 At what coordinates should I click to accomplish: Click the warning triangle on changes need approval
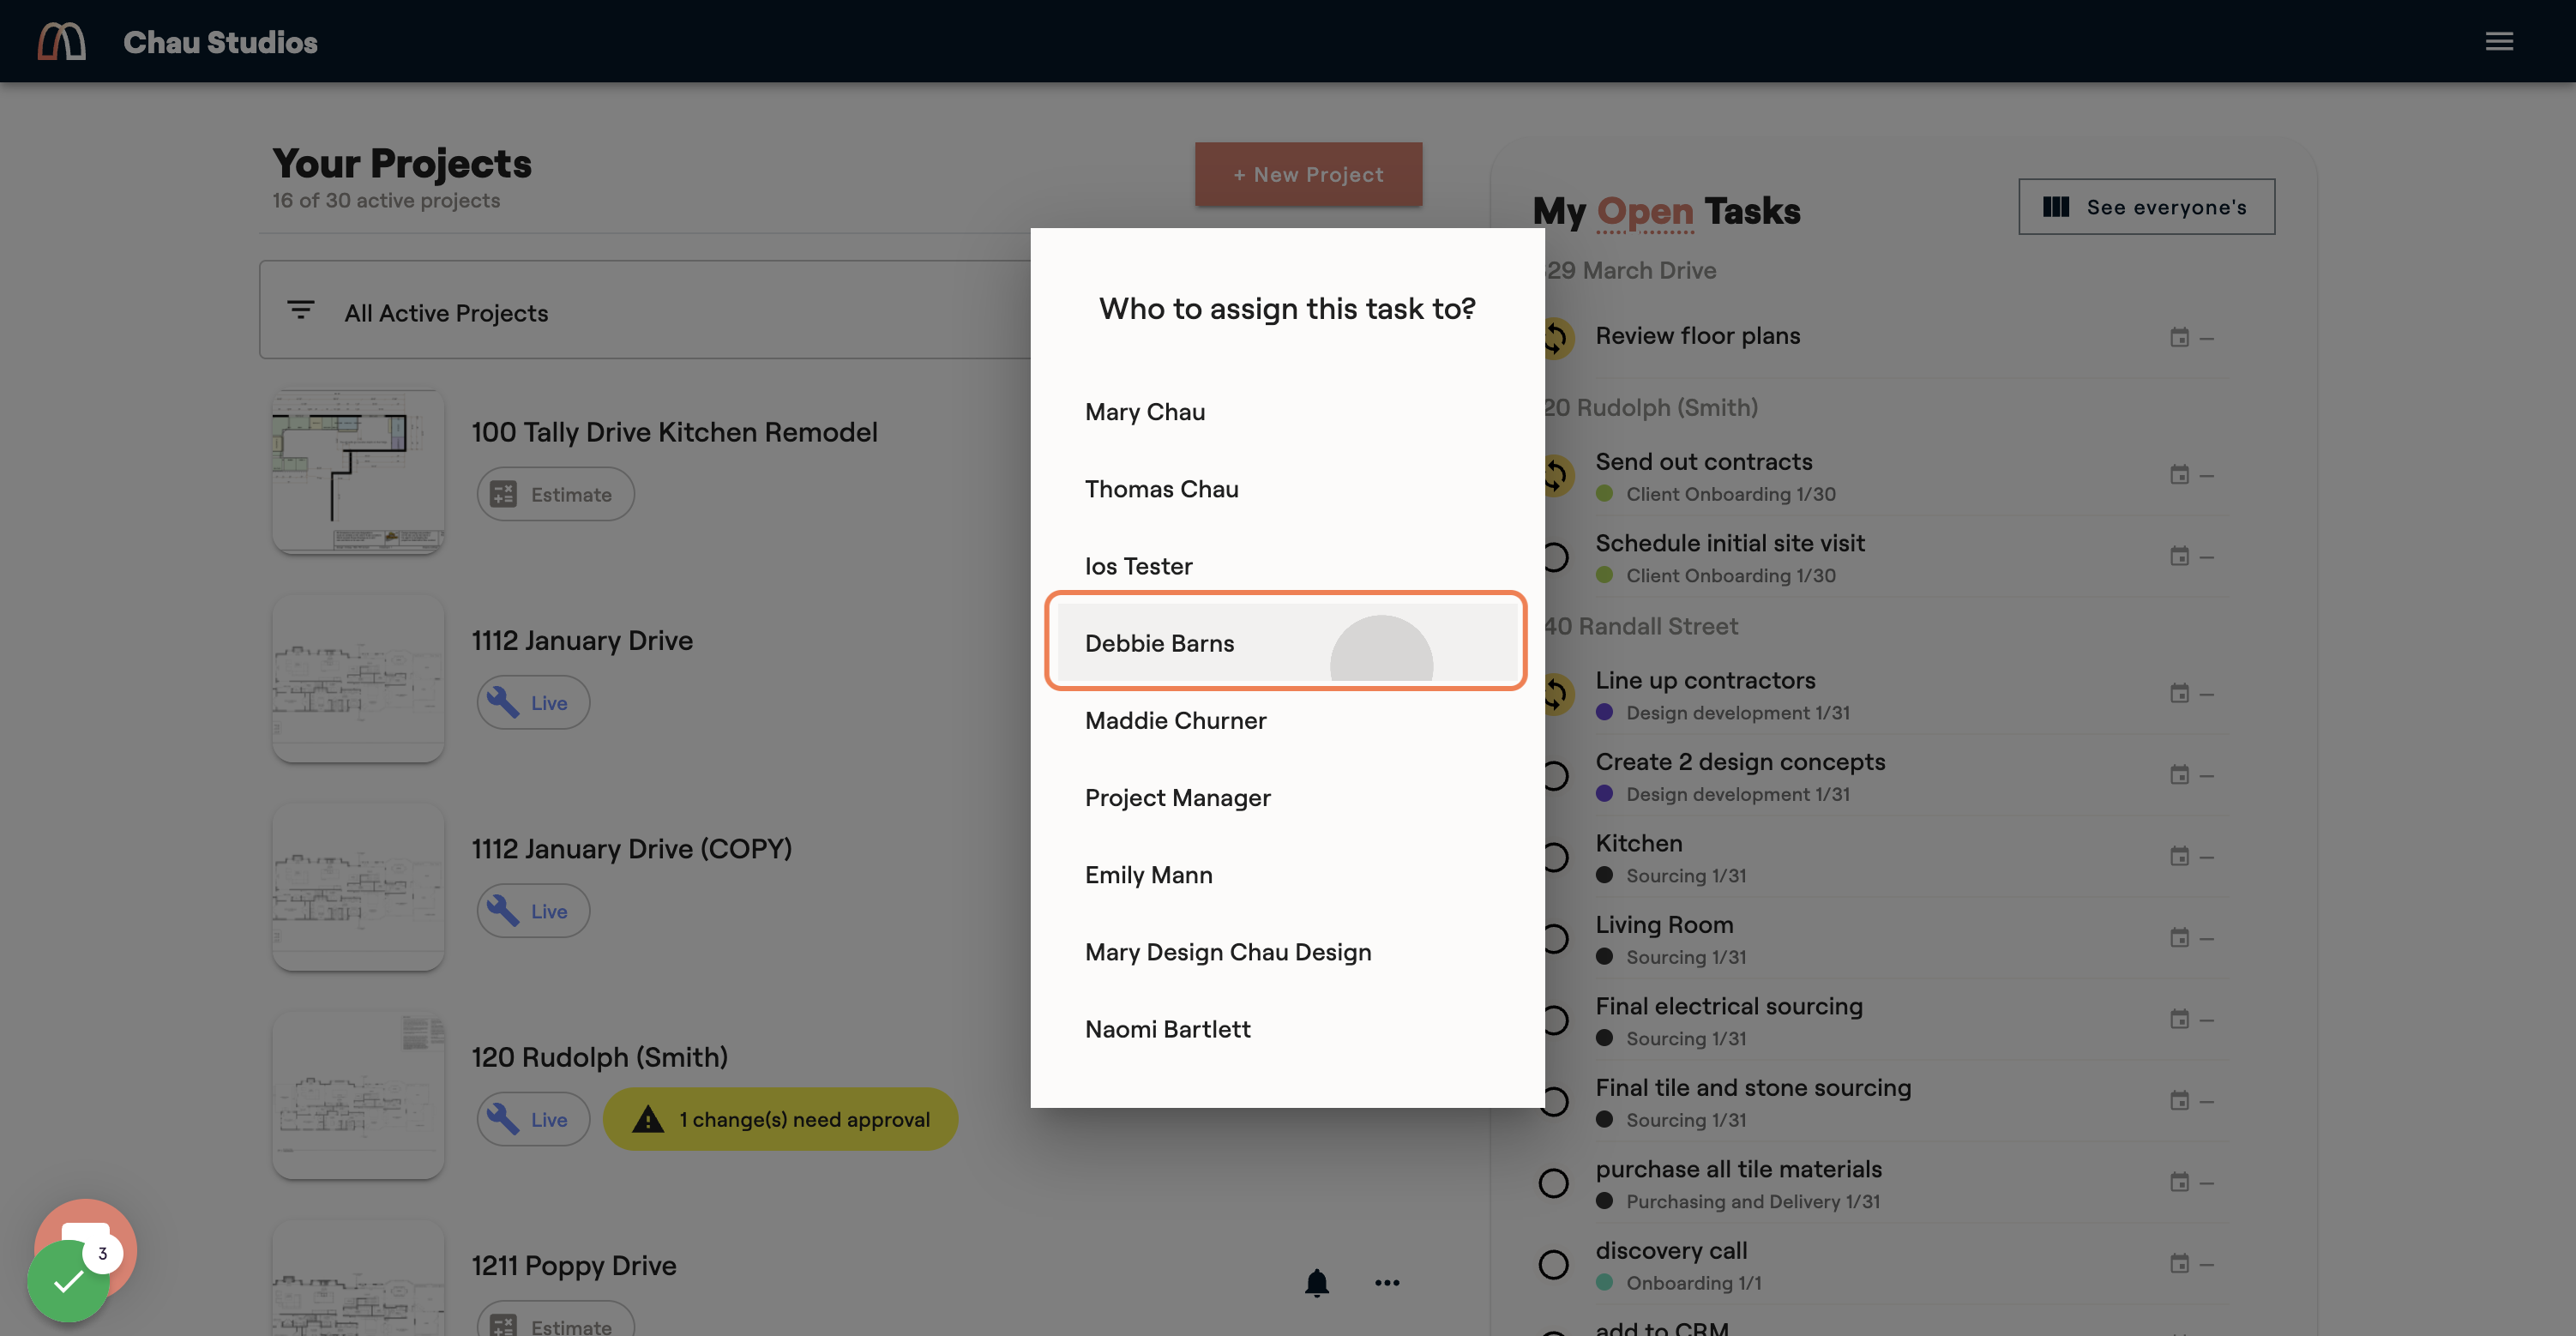coord(648,1119)
